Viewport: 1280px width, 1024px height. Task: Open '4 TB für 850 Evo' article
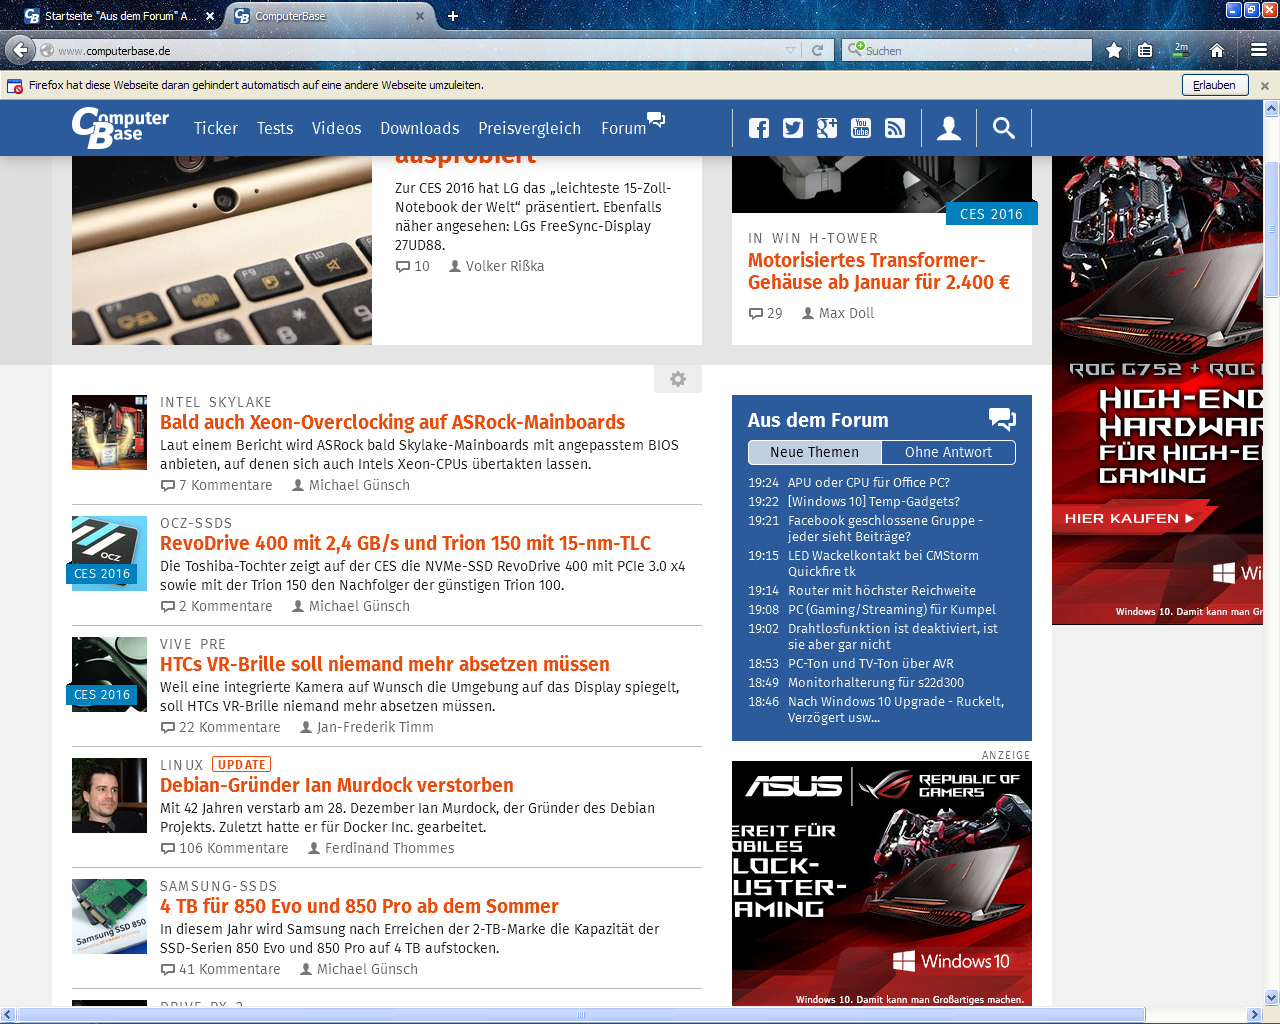point(359,906)
